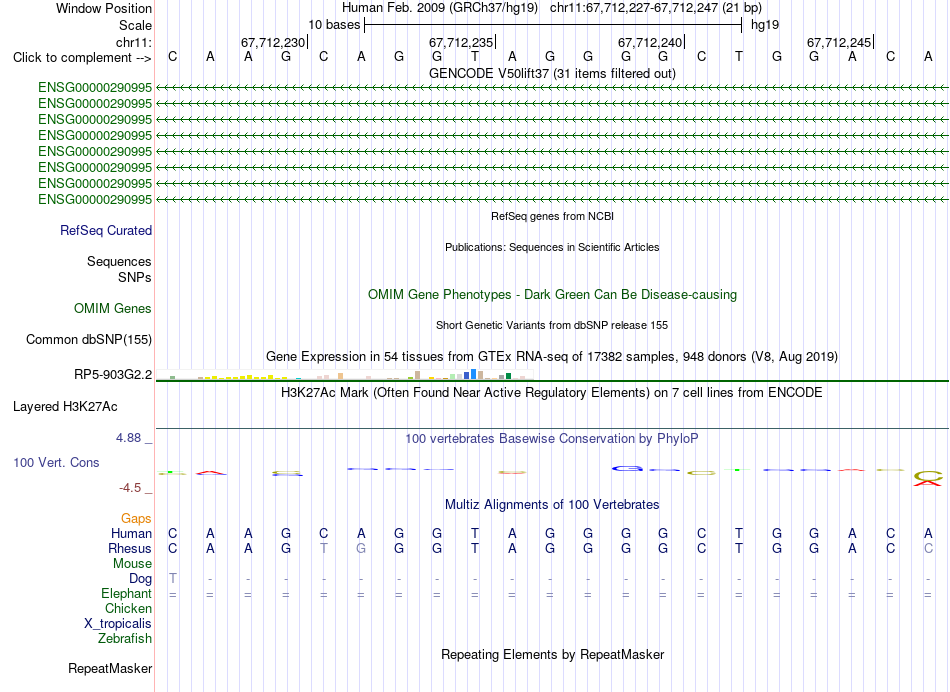Click the RP5-903G2.2 gene expression label
Image resolution: width=950 pixels, height=692 pixels.
(x=113, y=374)
